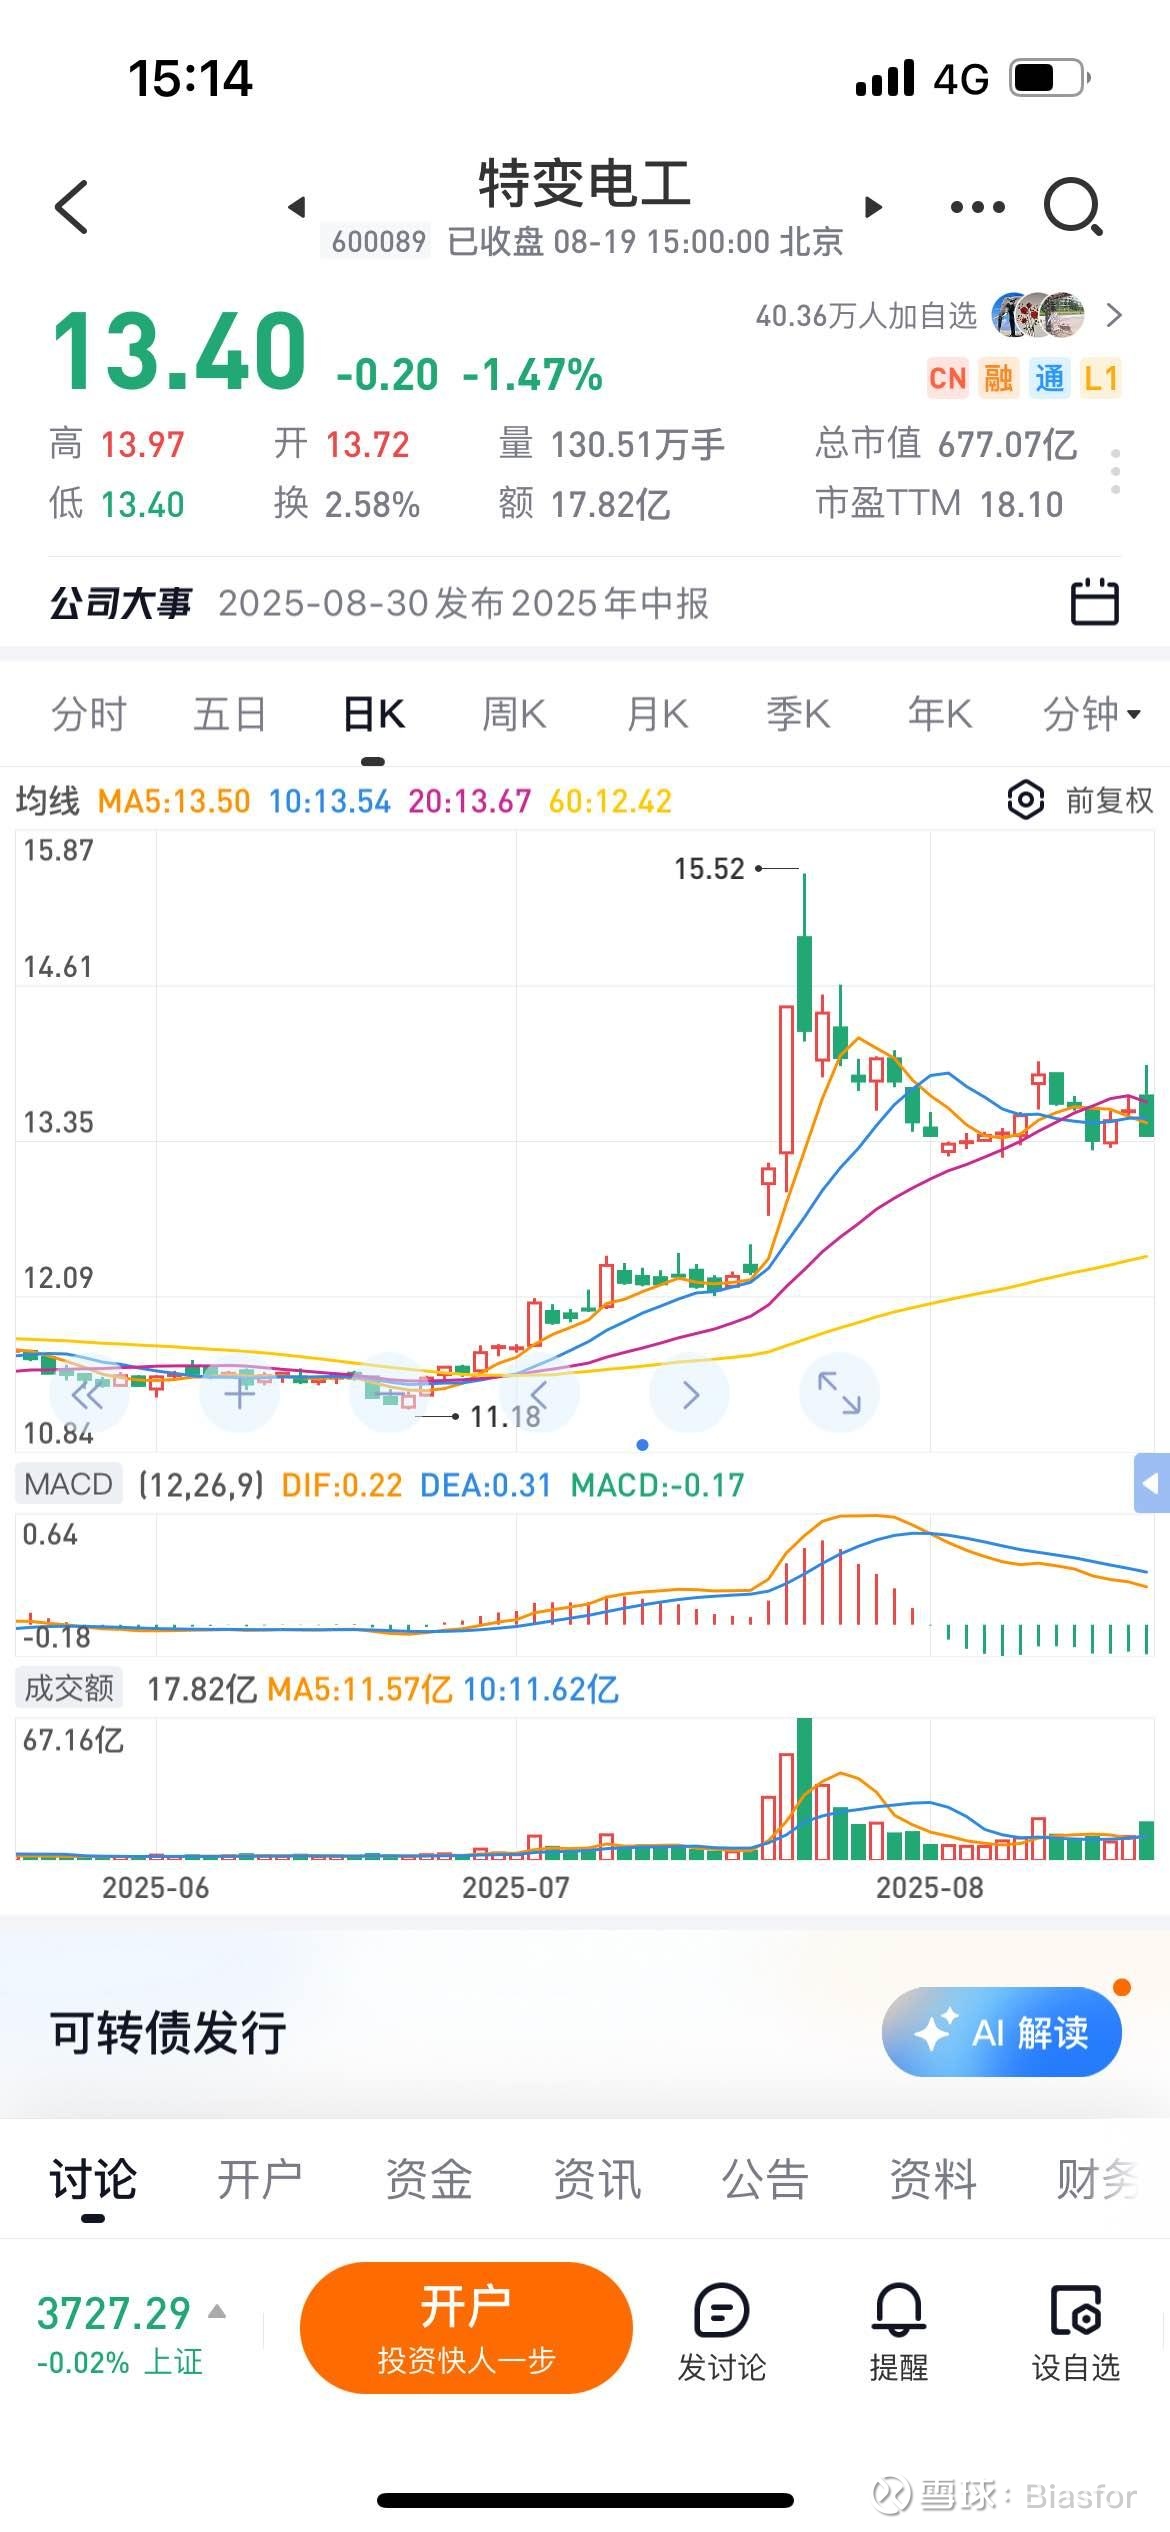This screenshot has width=1170, height=2532.
Task: Select the 年K chart tab
Action: 940,714
